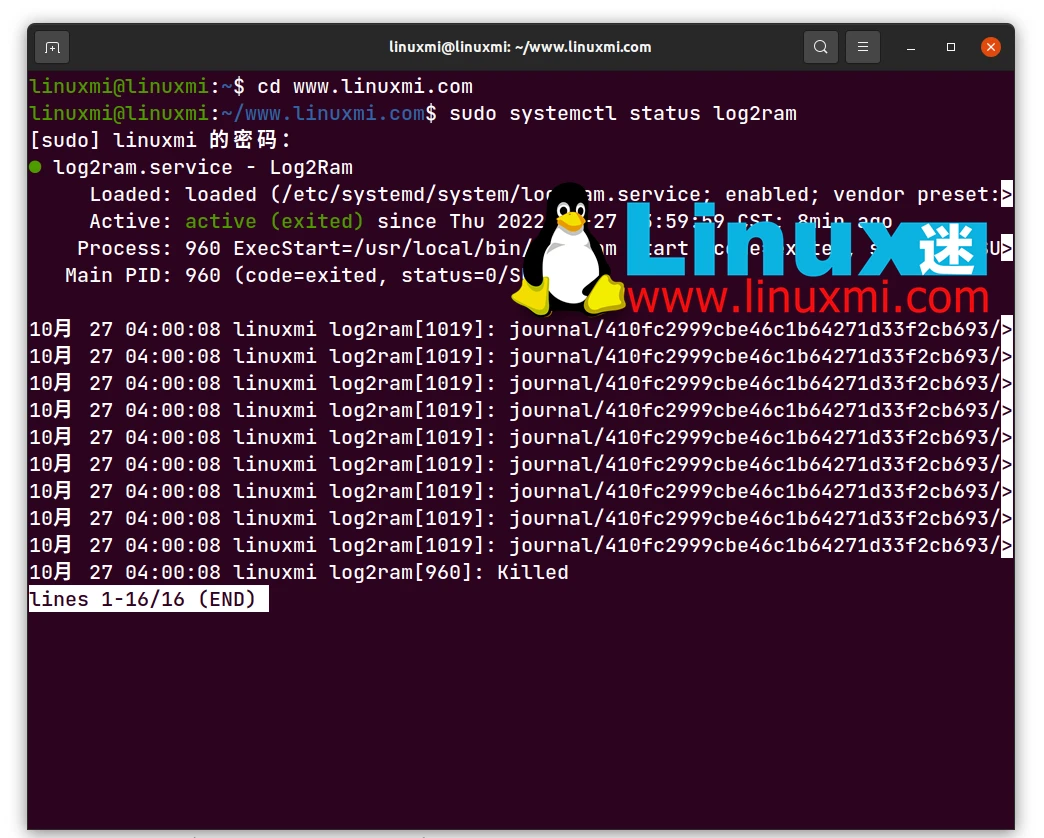
Task: Click the green 'active (exited)' status
Action: pyautogui.click(x=274, y=221)
